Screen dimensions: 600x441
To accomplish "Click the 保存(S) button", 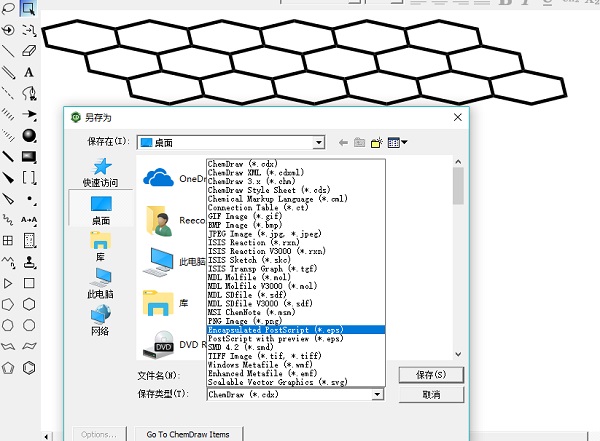I will (430, 374).
